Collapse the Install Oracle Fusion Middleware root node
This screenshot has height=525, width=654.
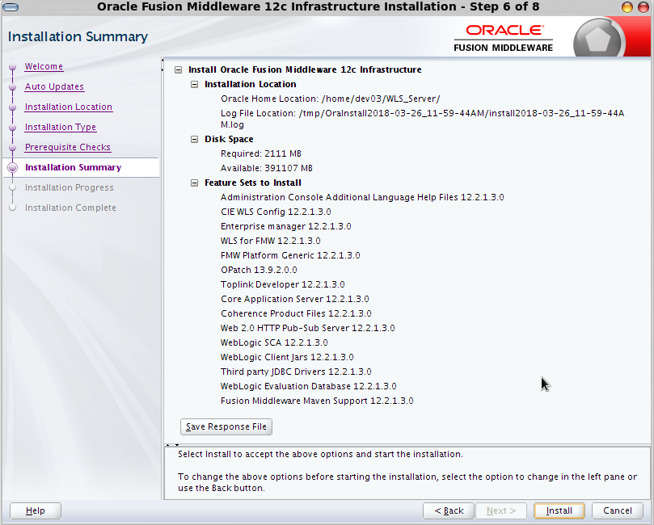coord(178,70)
